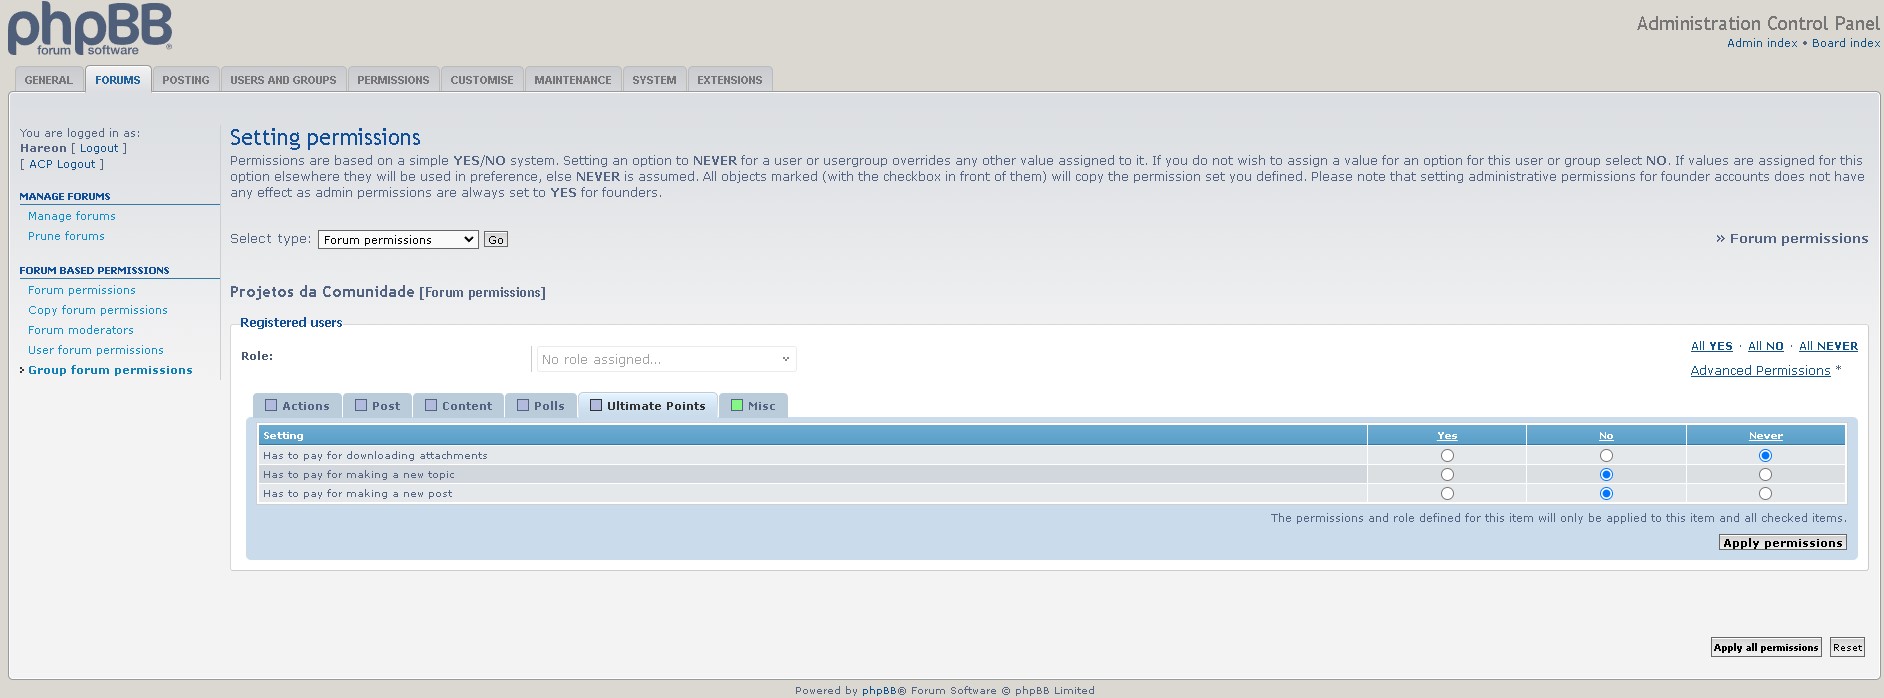
Task: Open the Advanced Permissions link
Action: click(1760, 371)
